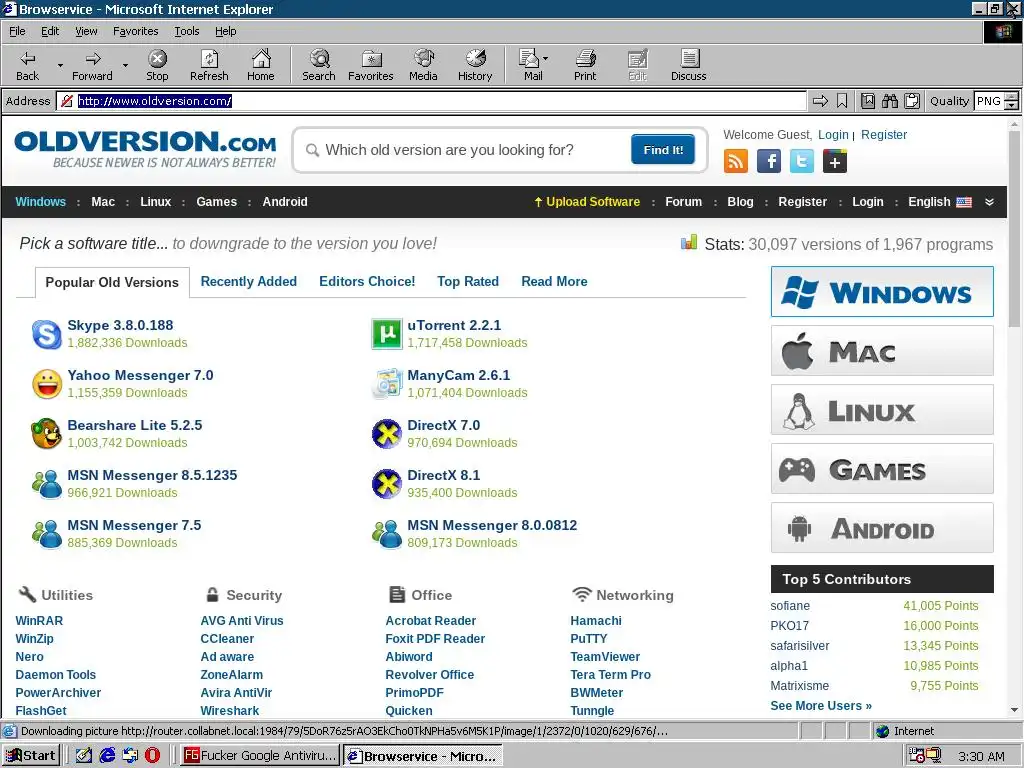Open the RSS feed icon
The height and width of the screenshot is (768, 1024).
[736, 161]
